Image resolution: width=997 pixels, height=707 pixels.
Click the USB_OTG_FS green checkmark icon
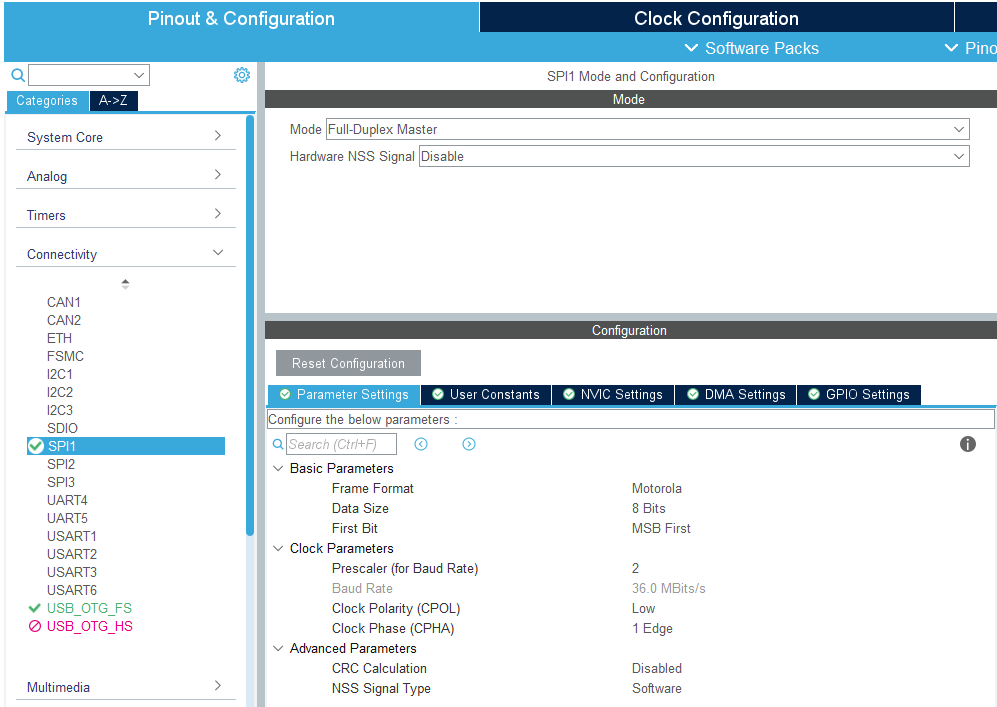click(x=34, y=608)
